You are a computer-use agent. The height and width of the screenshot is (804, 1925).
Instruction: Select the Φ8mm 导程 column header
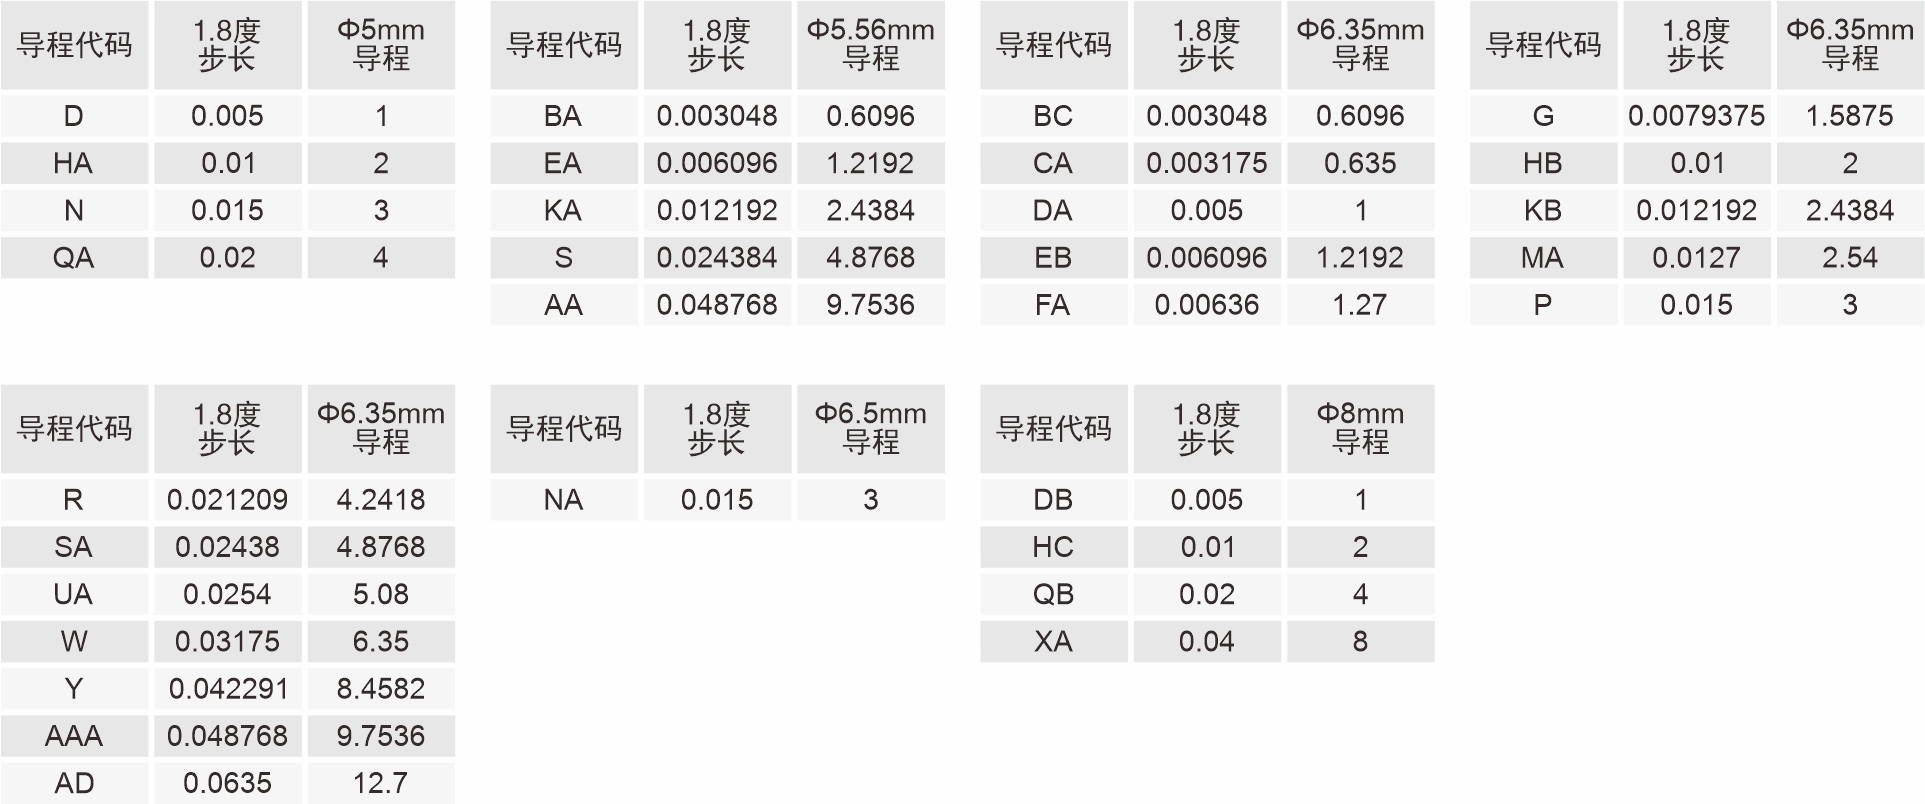click(1360, 429)
